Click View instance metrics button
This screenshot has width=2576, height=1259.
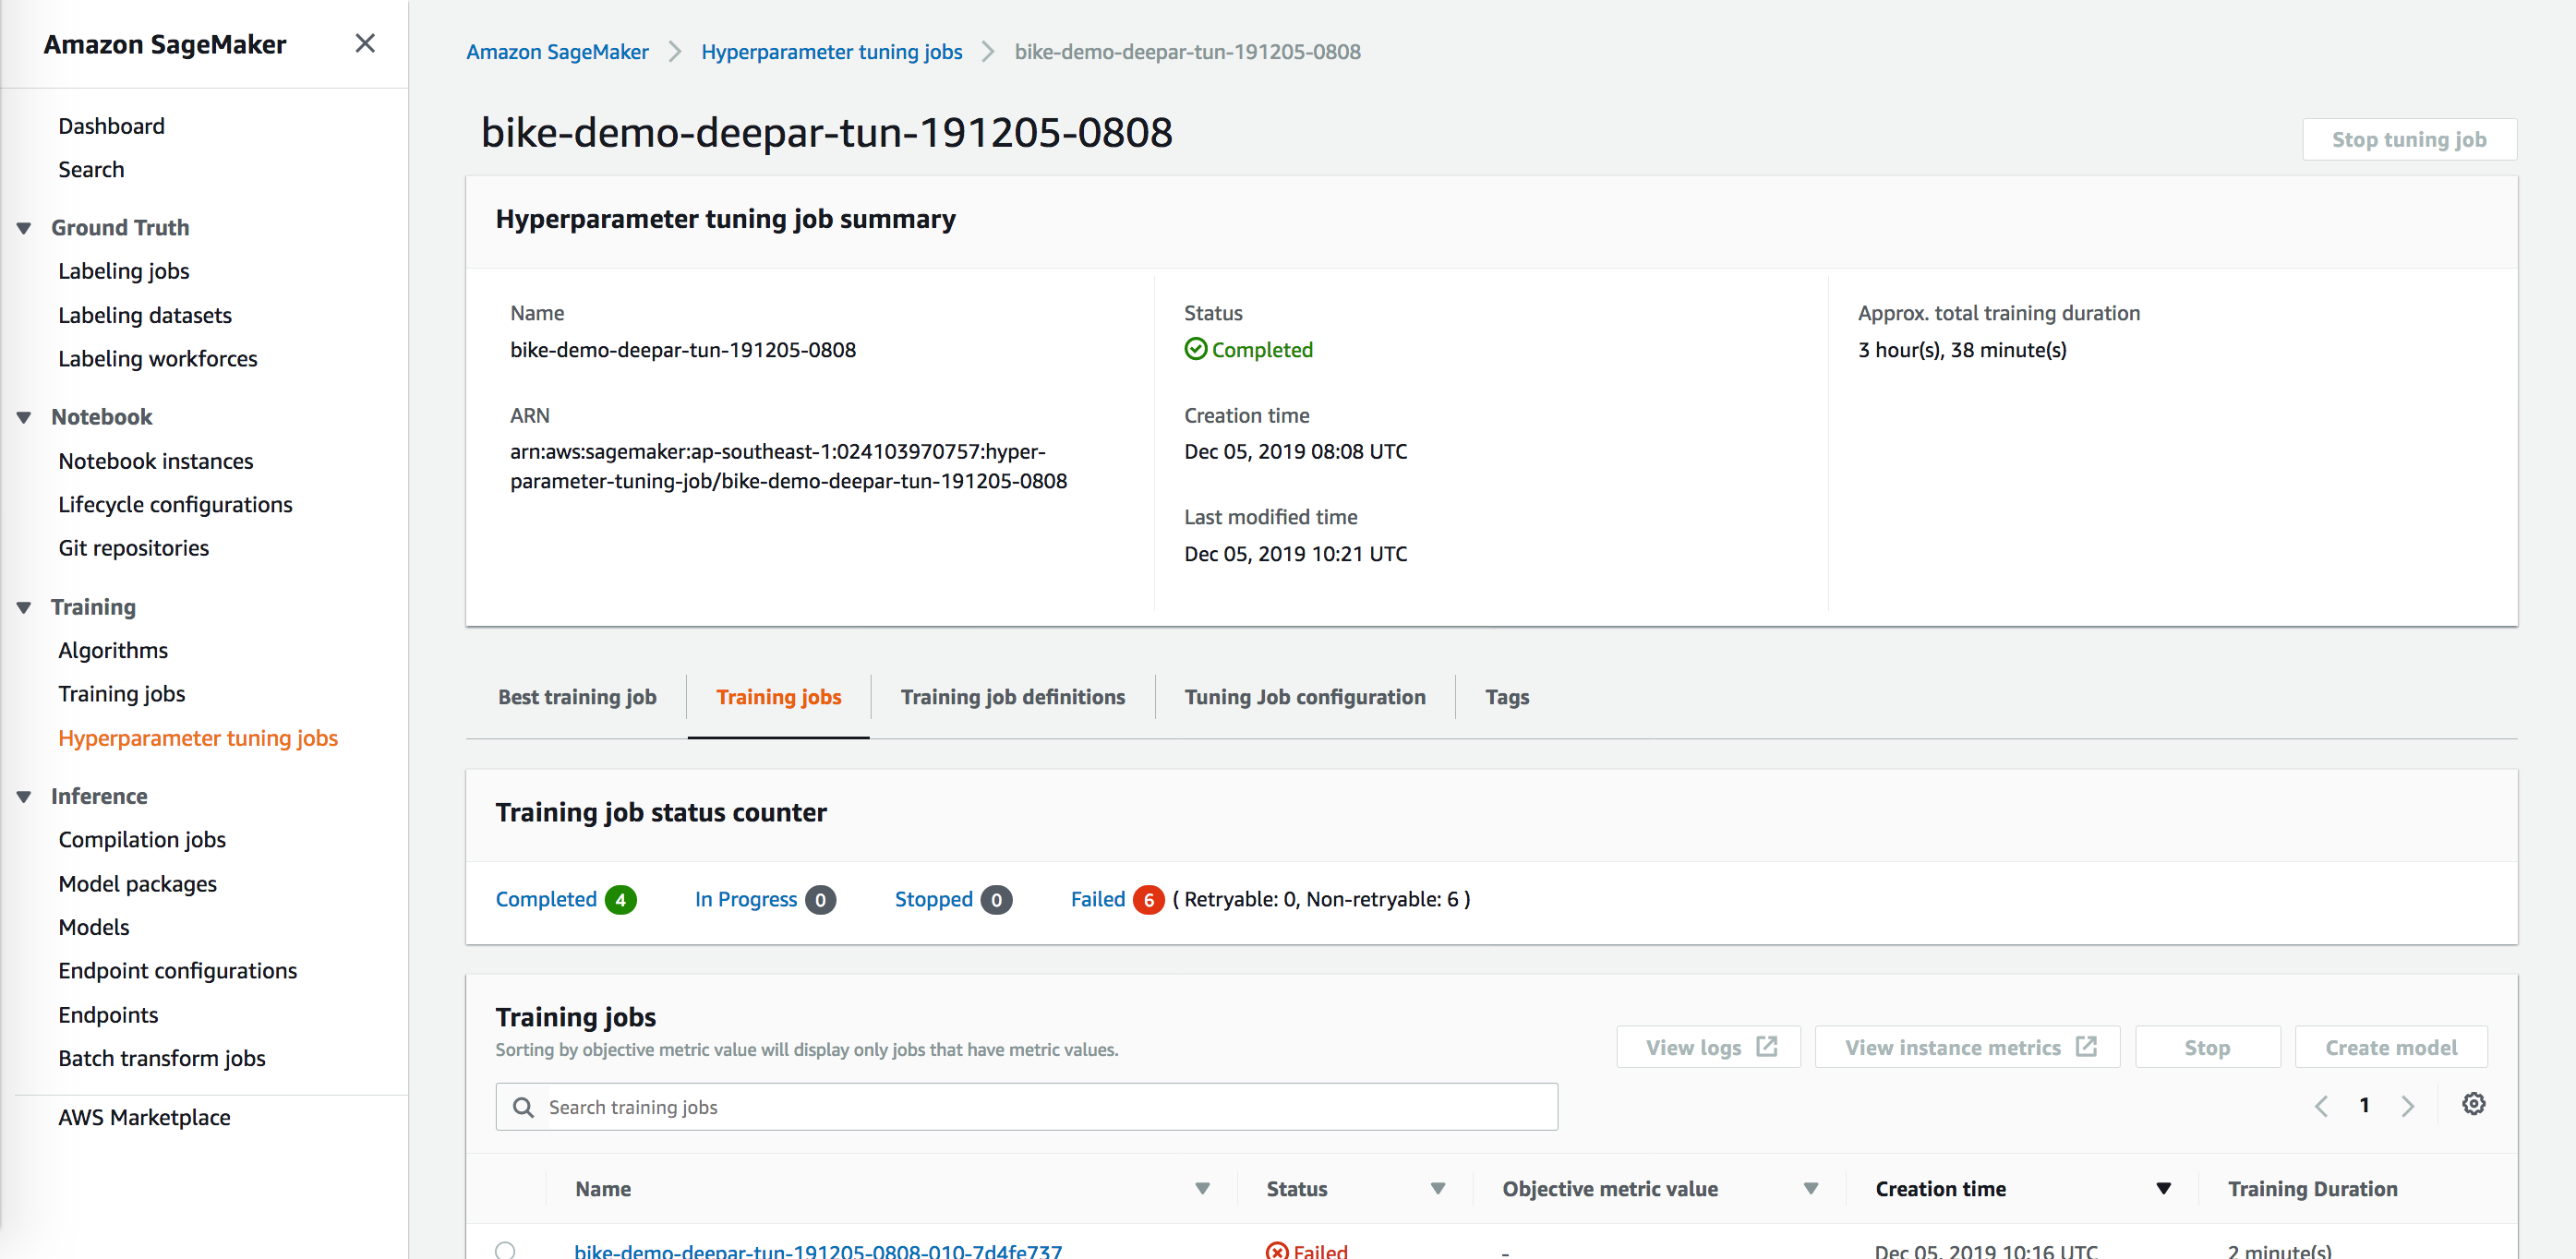1966,1047
